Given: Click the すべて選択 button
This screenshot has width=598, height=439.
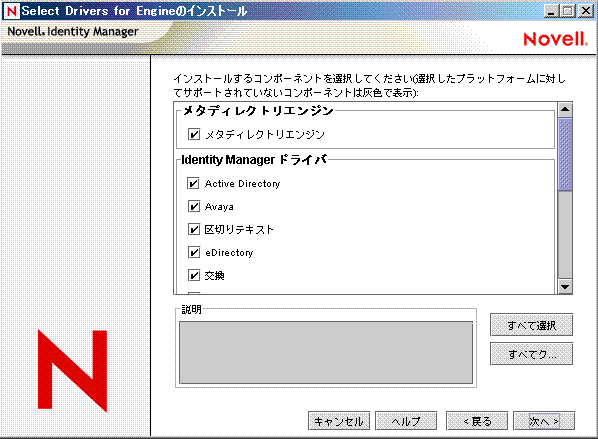Looking at the screenshot, I should pyautogui.click(x=531, y=325).
